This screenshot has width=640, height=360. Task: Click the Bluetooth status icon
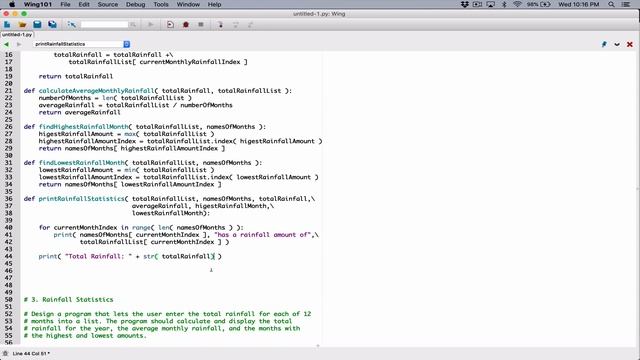tap(504, 4)
